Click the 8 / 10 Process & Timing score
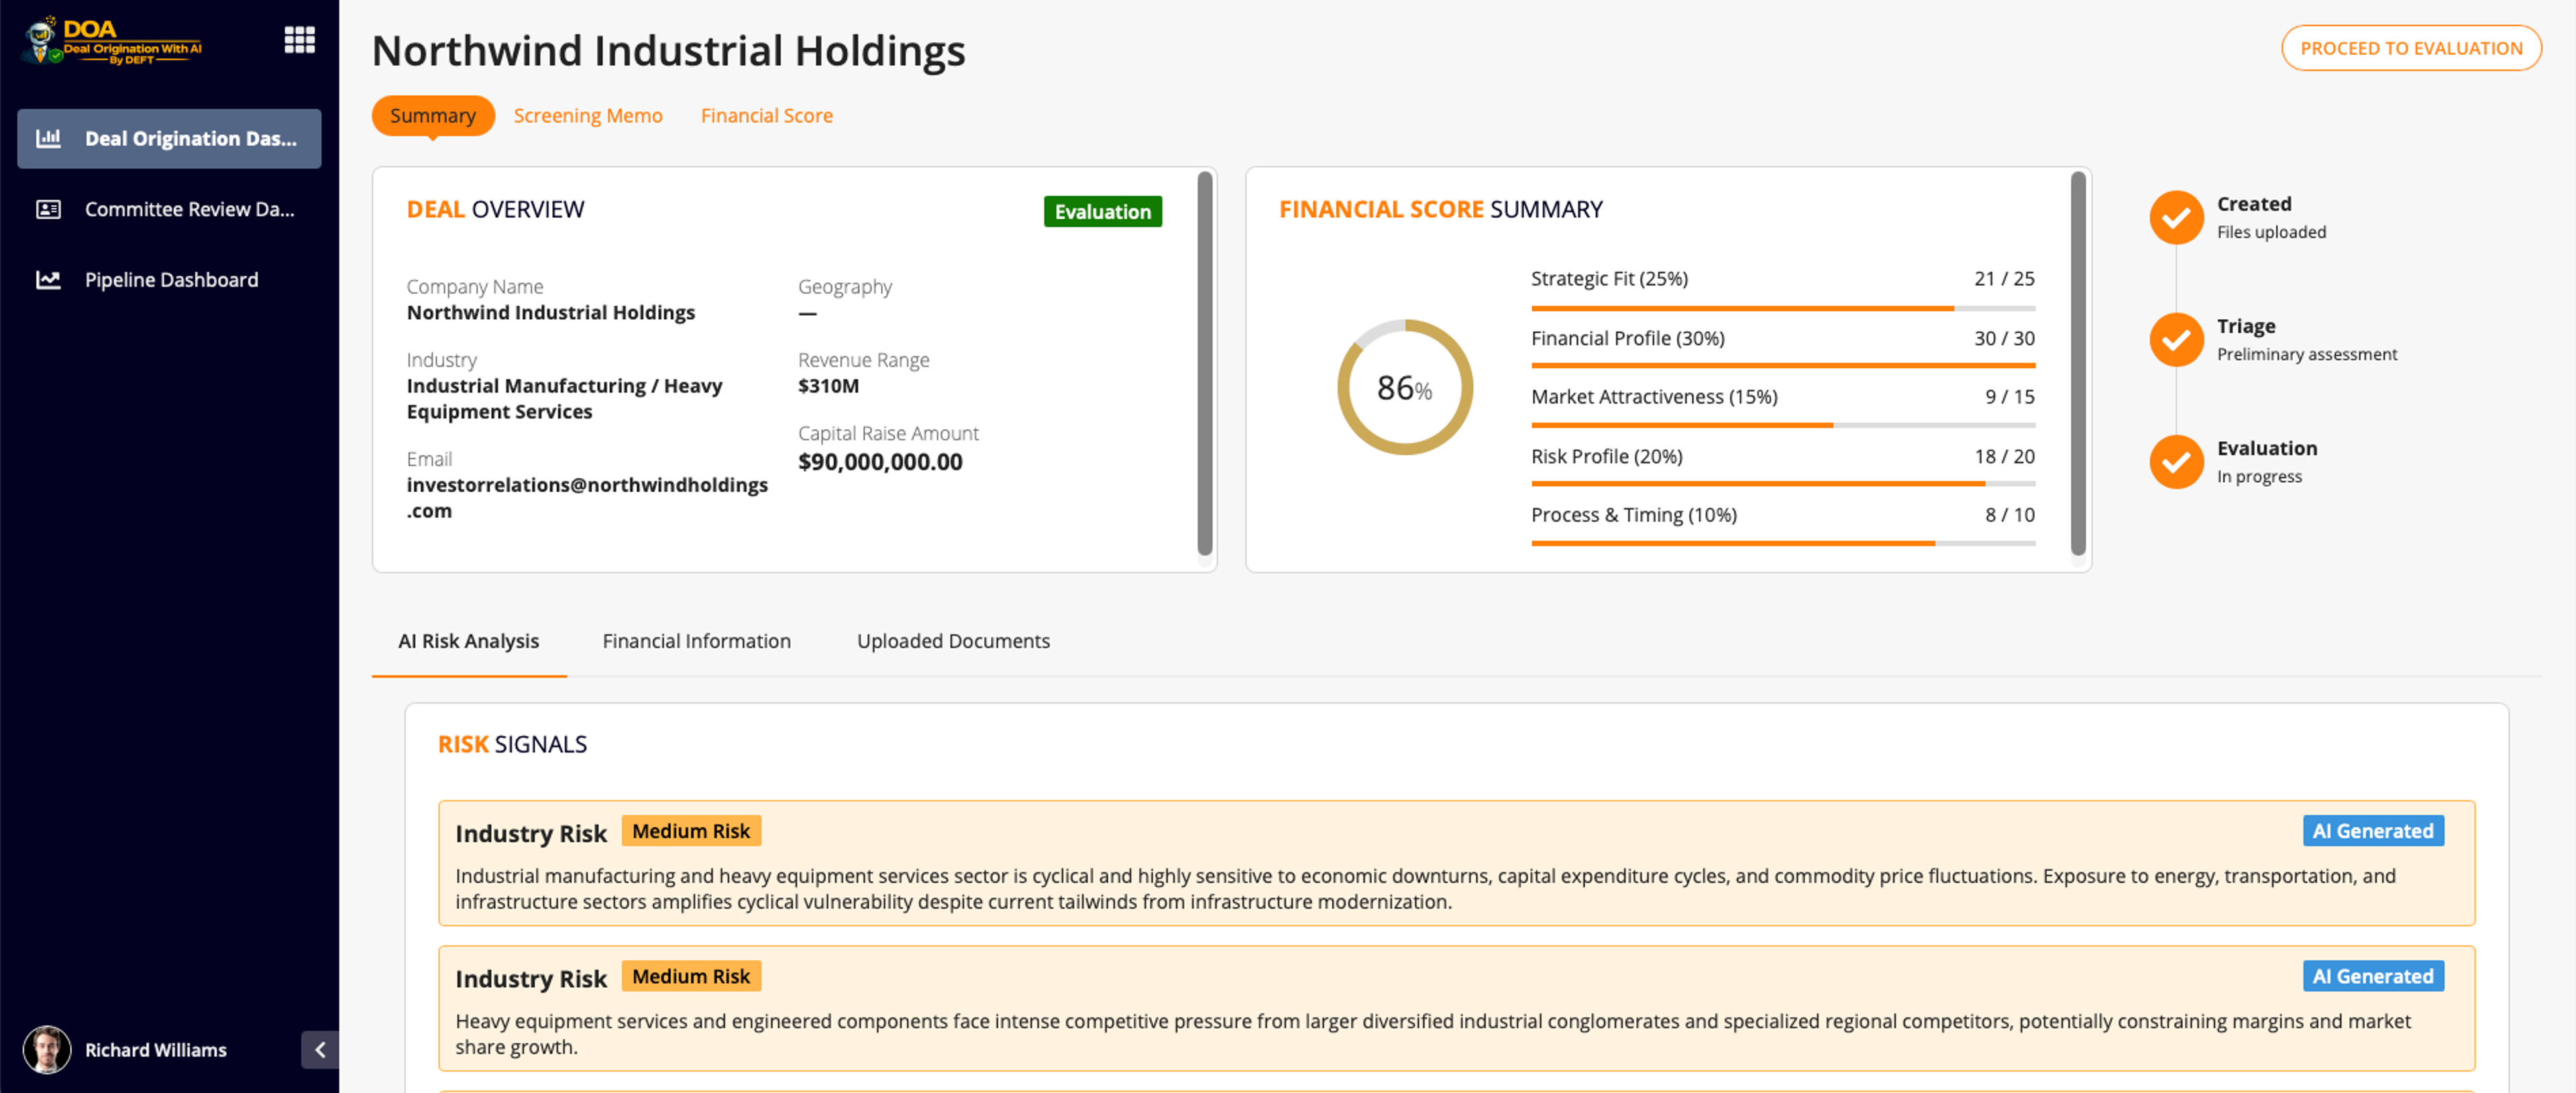This screenshot has height=1093, width=2576. tap(2010, 514)
